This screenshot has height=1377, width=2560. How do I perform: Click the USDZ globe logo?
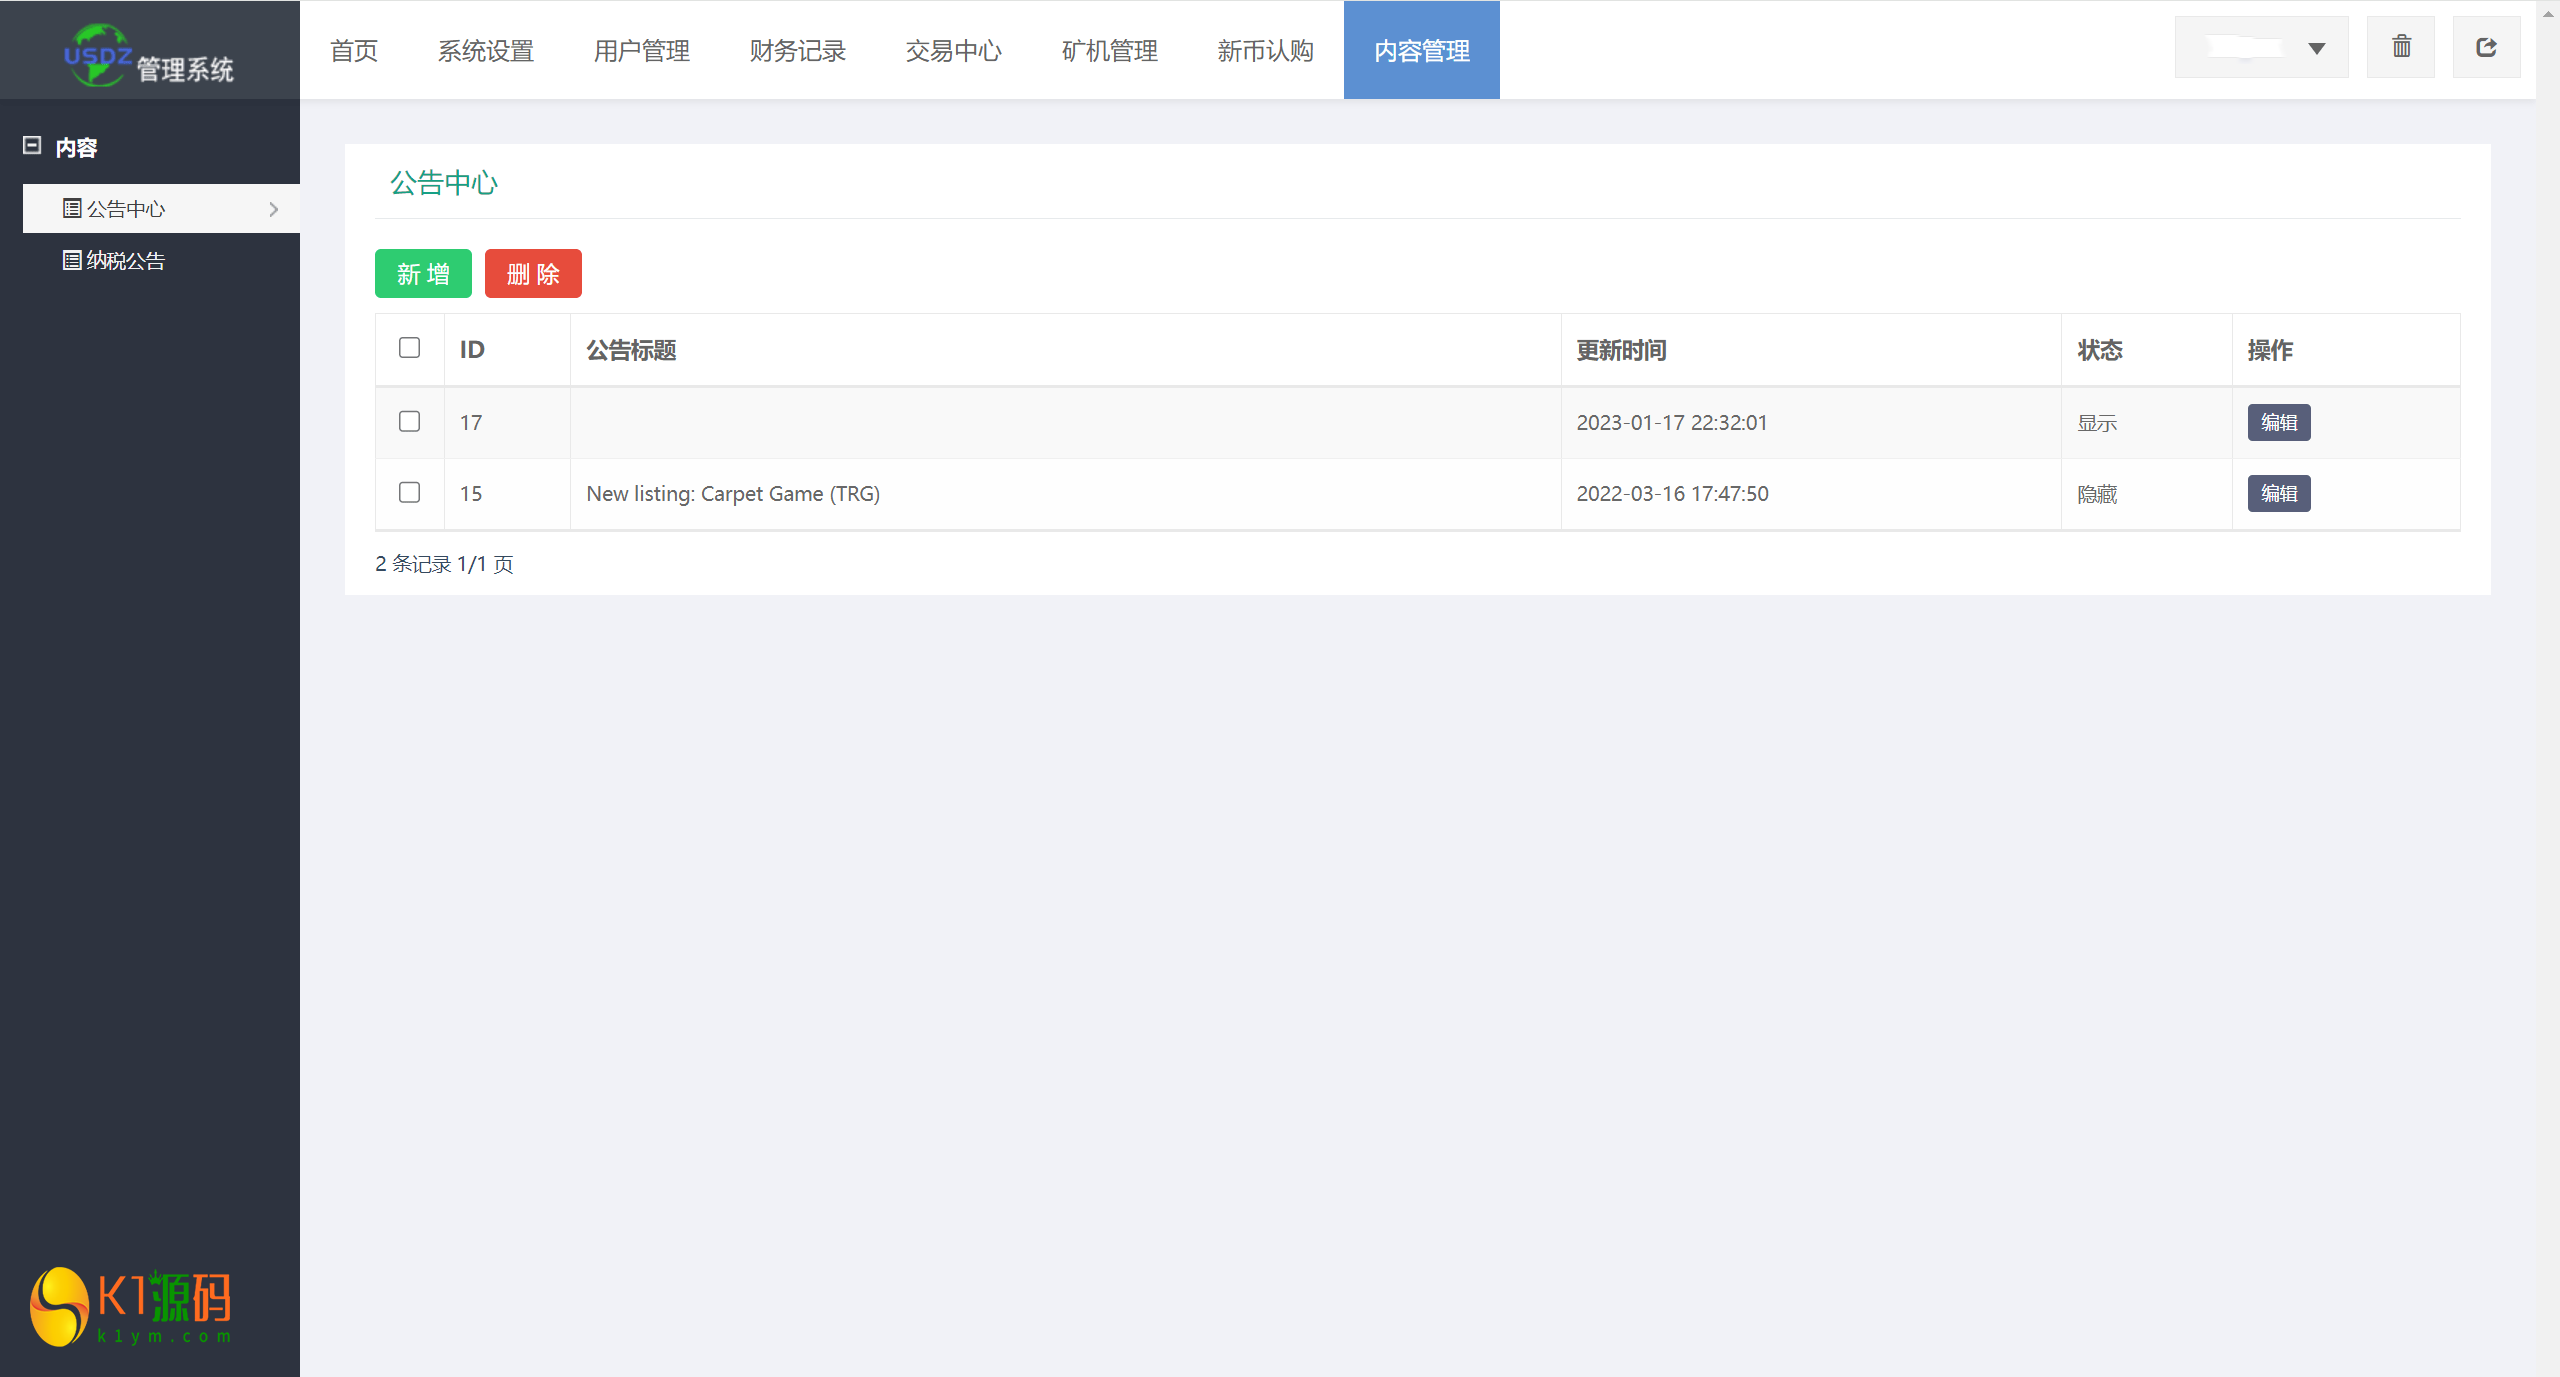[x=97, y=55]
